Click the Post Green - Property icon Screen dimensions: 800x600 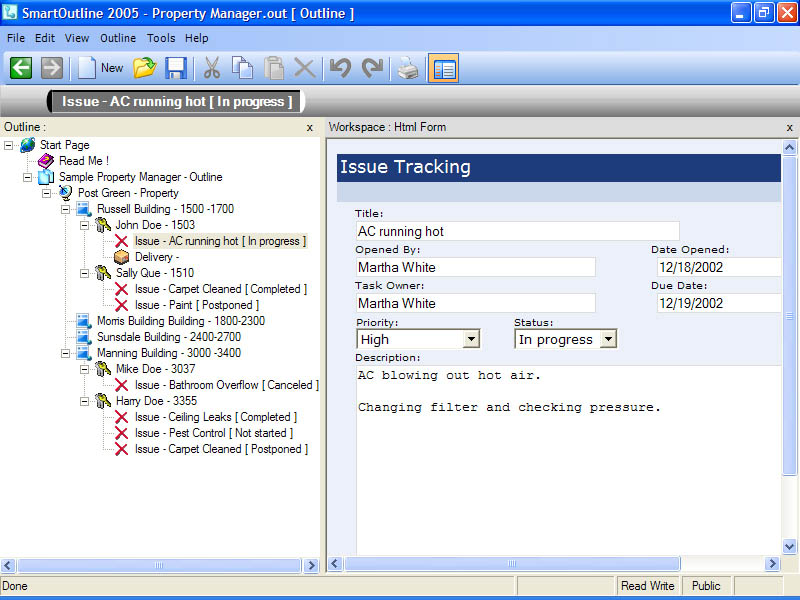pos(65,193)
